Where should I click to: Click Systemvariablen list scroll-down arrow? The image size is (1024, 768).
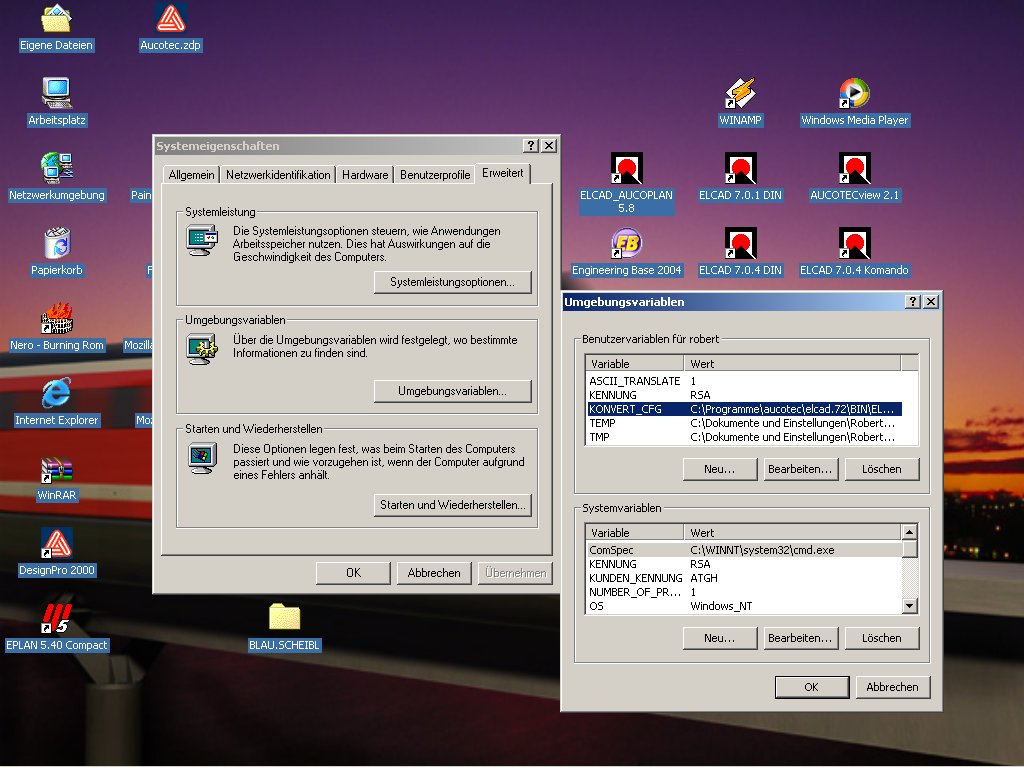coord(910,606)
